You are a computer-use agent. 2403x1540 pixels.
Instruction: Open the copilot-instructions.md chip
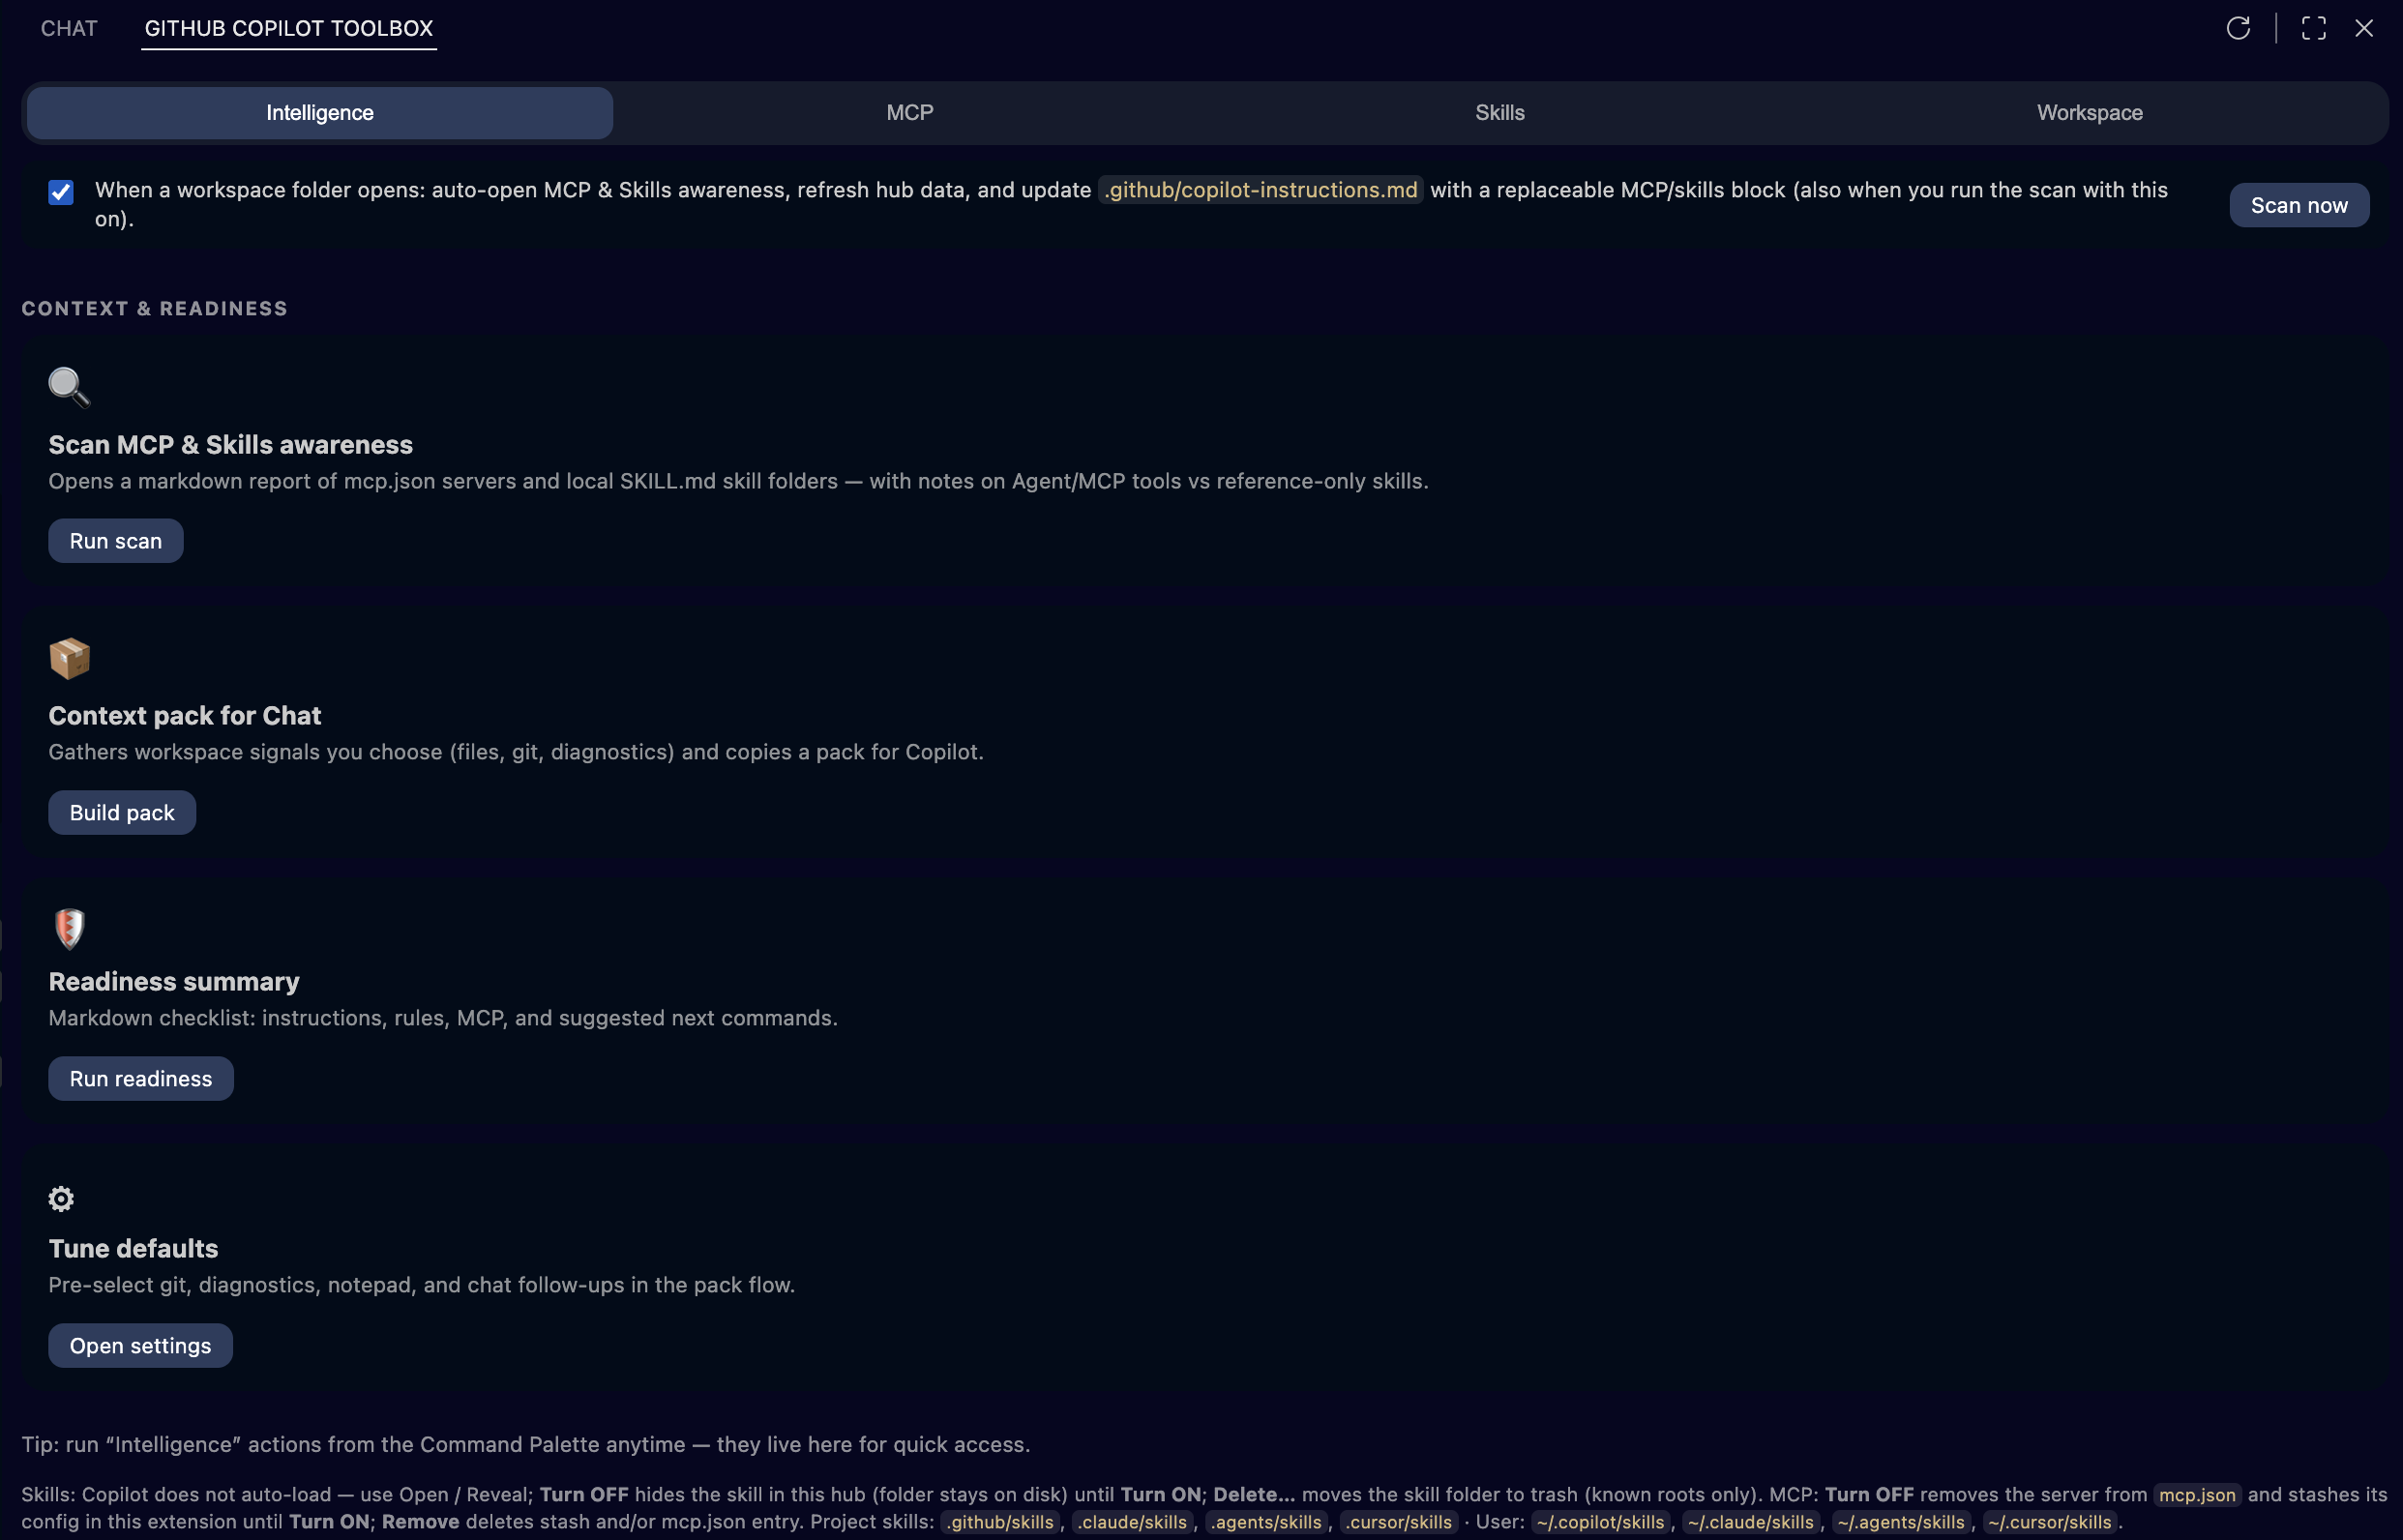1260,189
